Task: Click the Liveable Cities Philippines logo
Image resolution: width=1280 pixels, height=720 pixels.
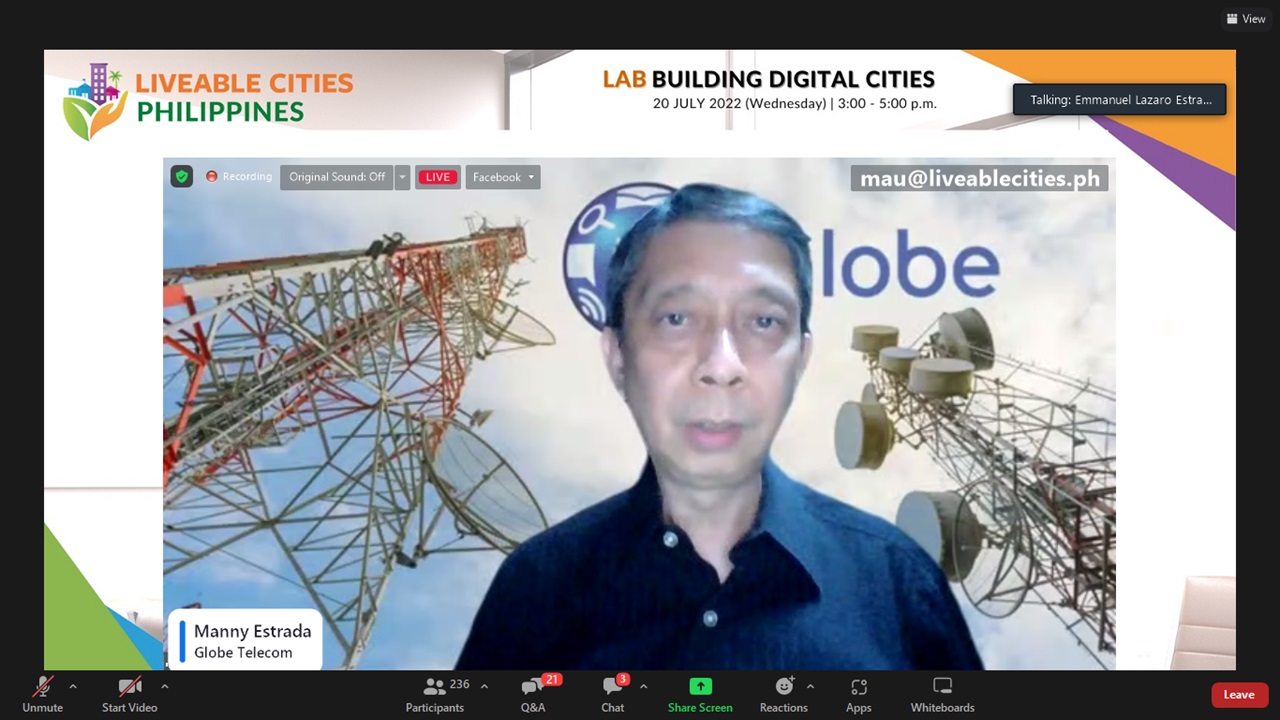Action: 207,100
